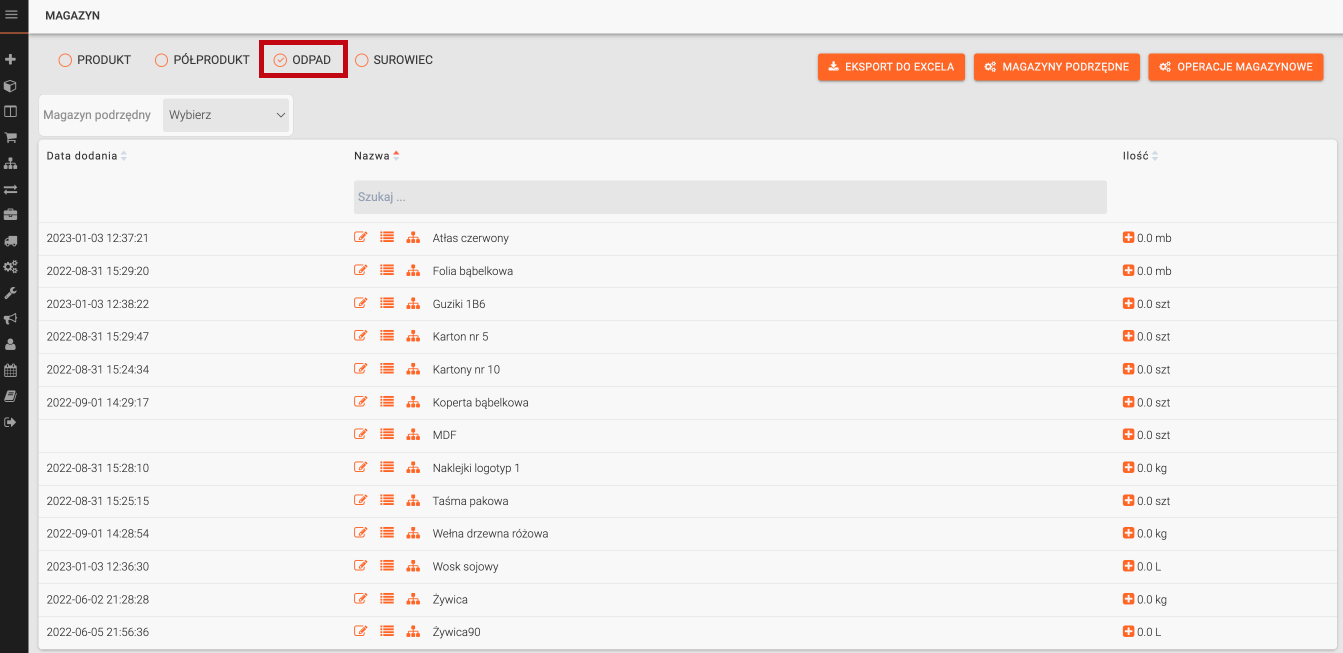Click logout icon in left sidebar

11,422
